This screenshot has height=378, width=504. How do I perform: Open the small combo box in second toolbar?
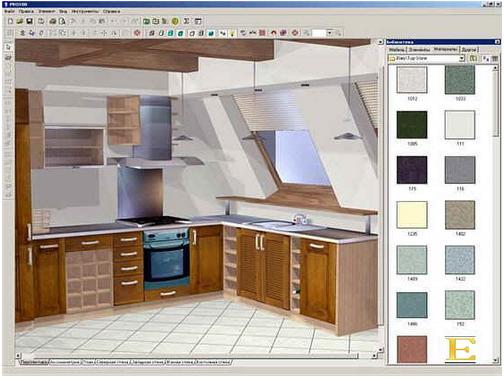[x=323, y=33]
